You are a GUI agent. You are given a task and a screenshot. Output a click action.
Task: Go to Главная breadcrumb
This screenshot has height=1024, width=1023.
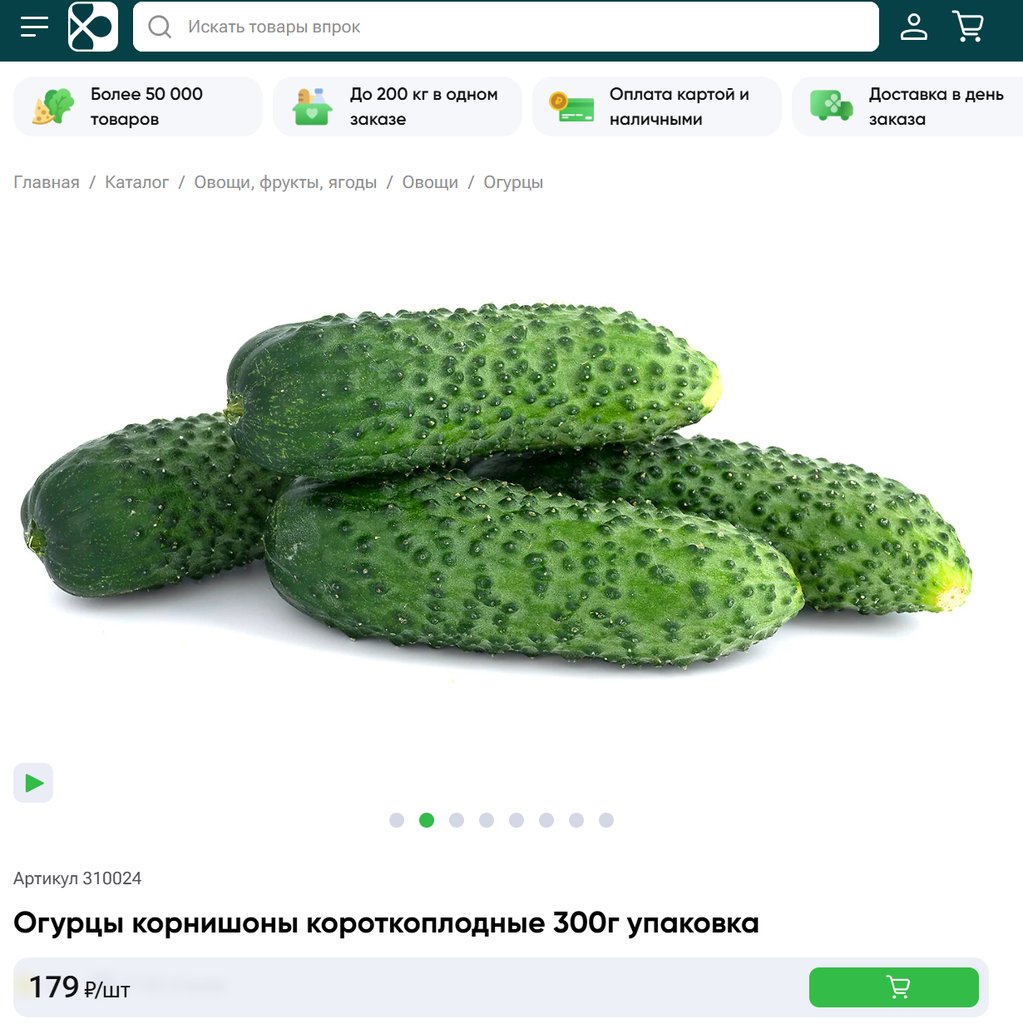point(46,182)
